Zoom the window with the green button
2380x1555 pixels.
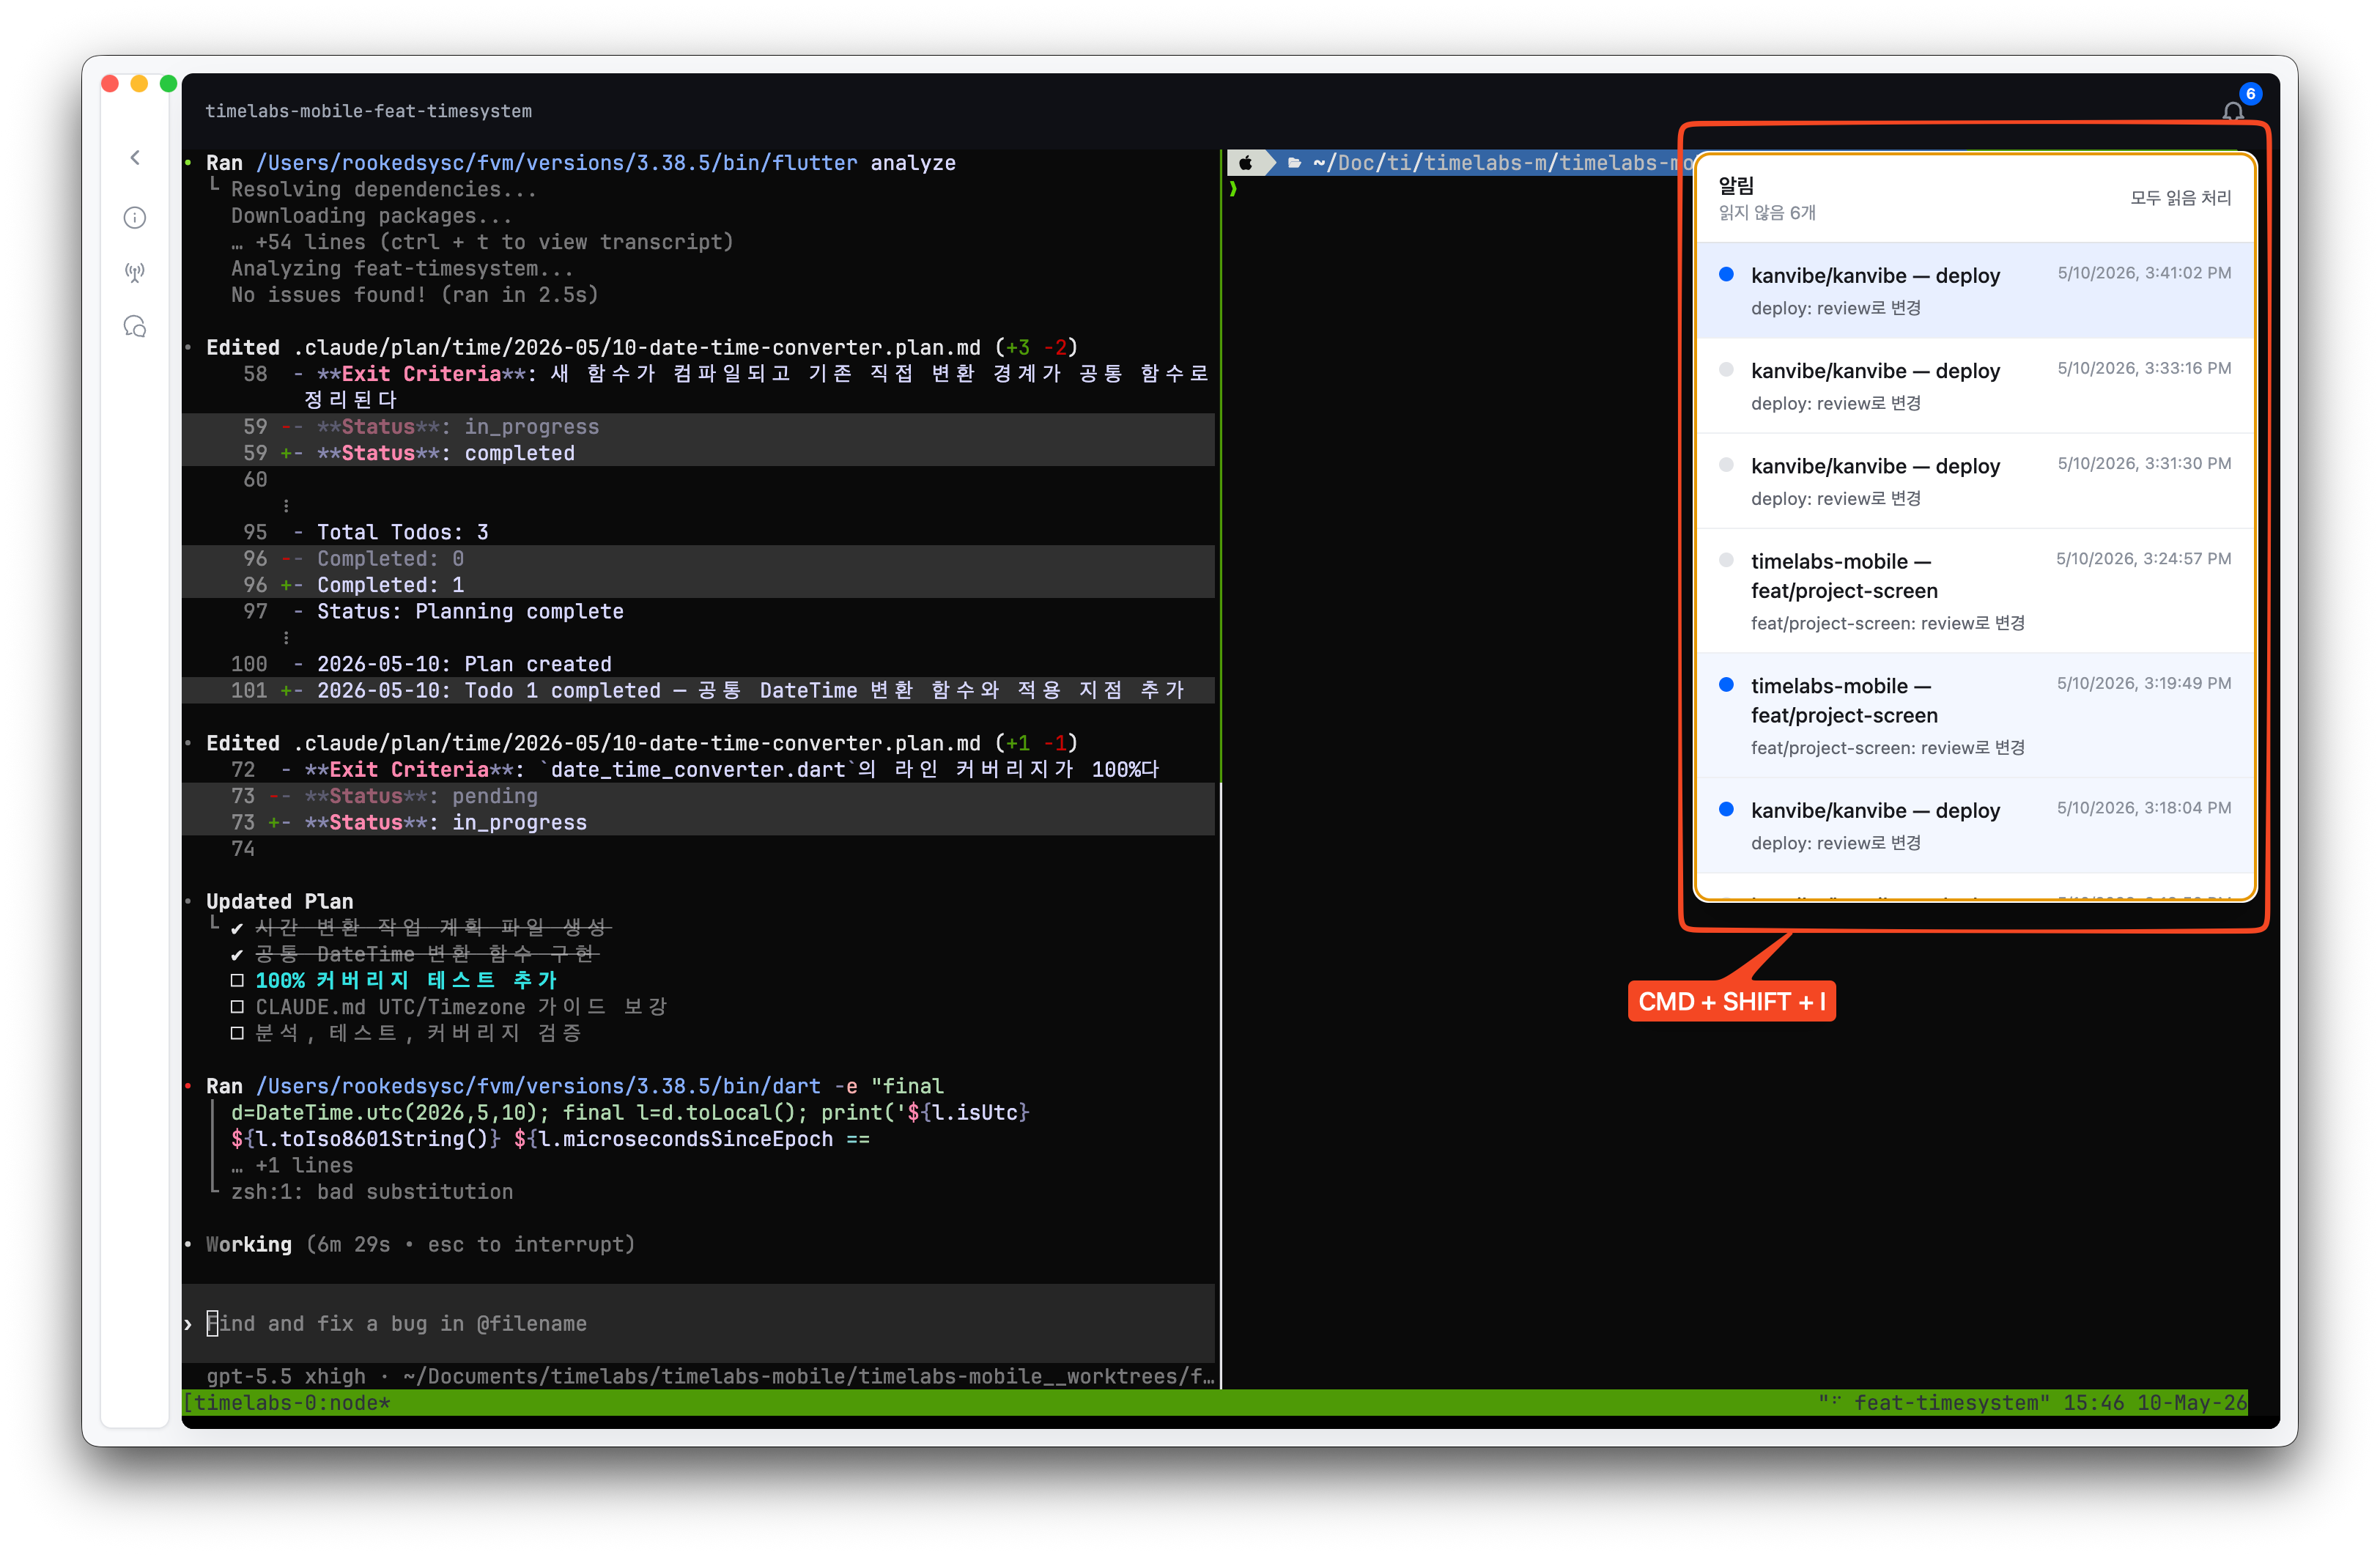click(x=169, y=84)
